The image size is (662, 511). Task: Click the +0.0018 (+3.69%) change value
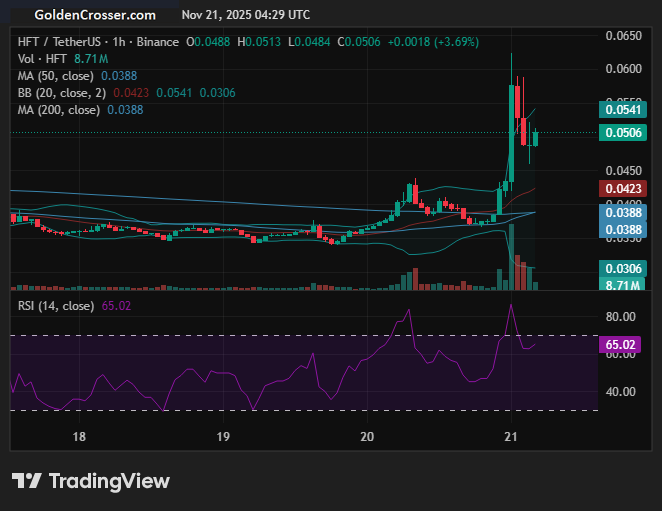(x=433, y=42)
